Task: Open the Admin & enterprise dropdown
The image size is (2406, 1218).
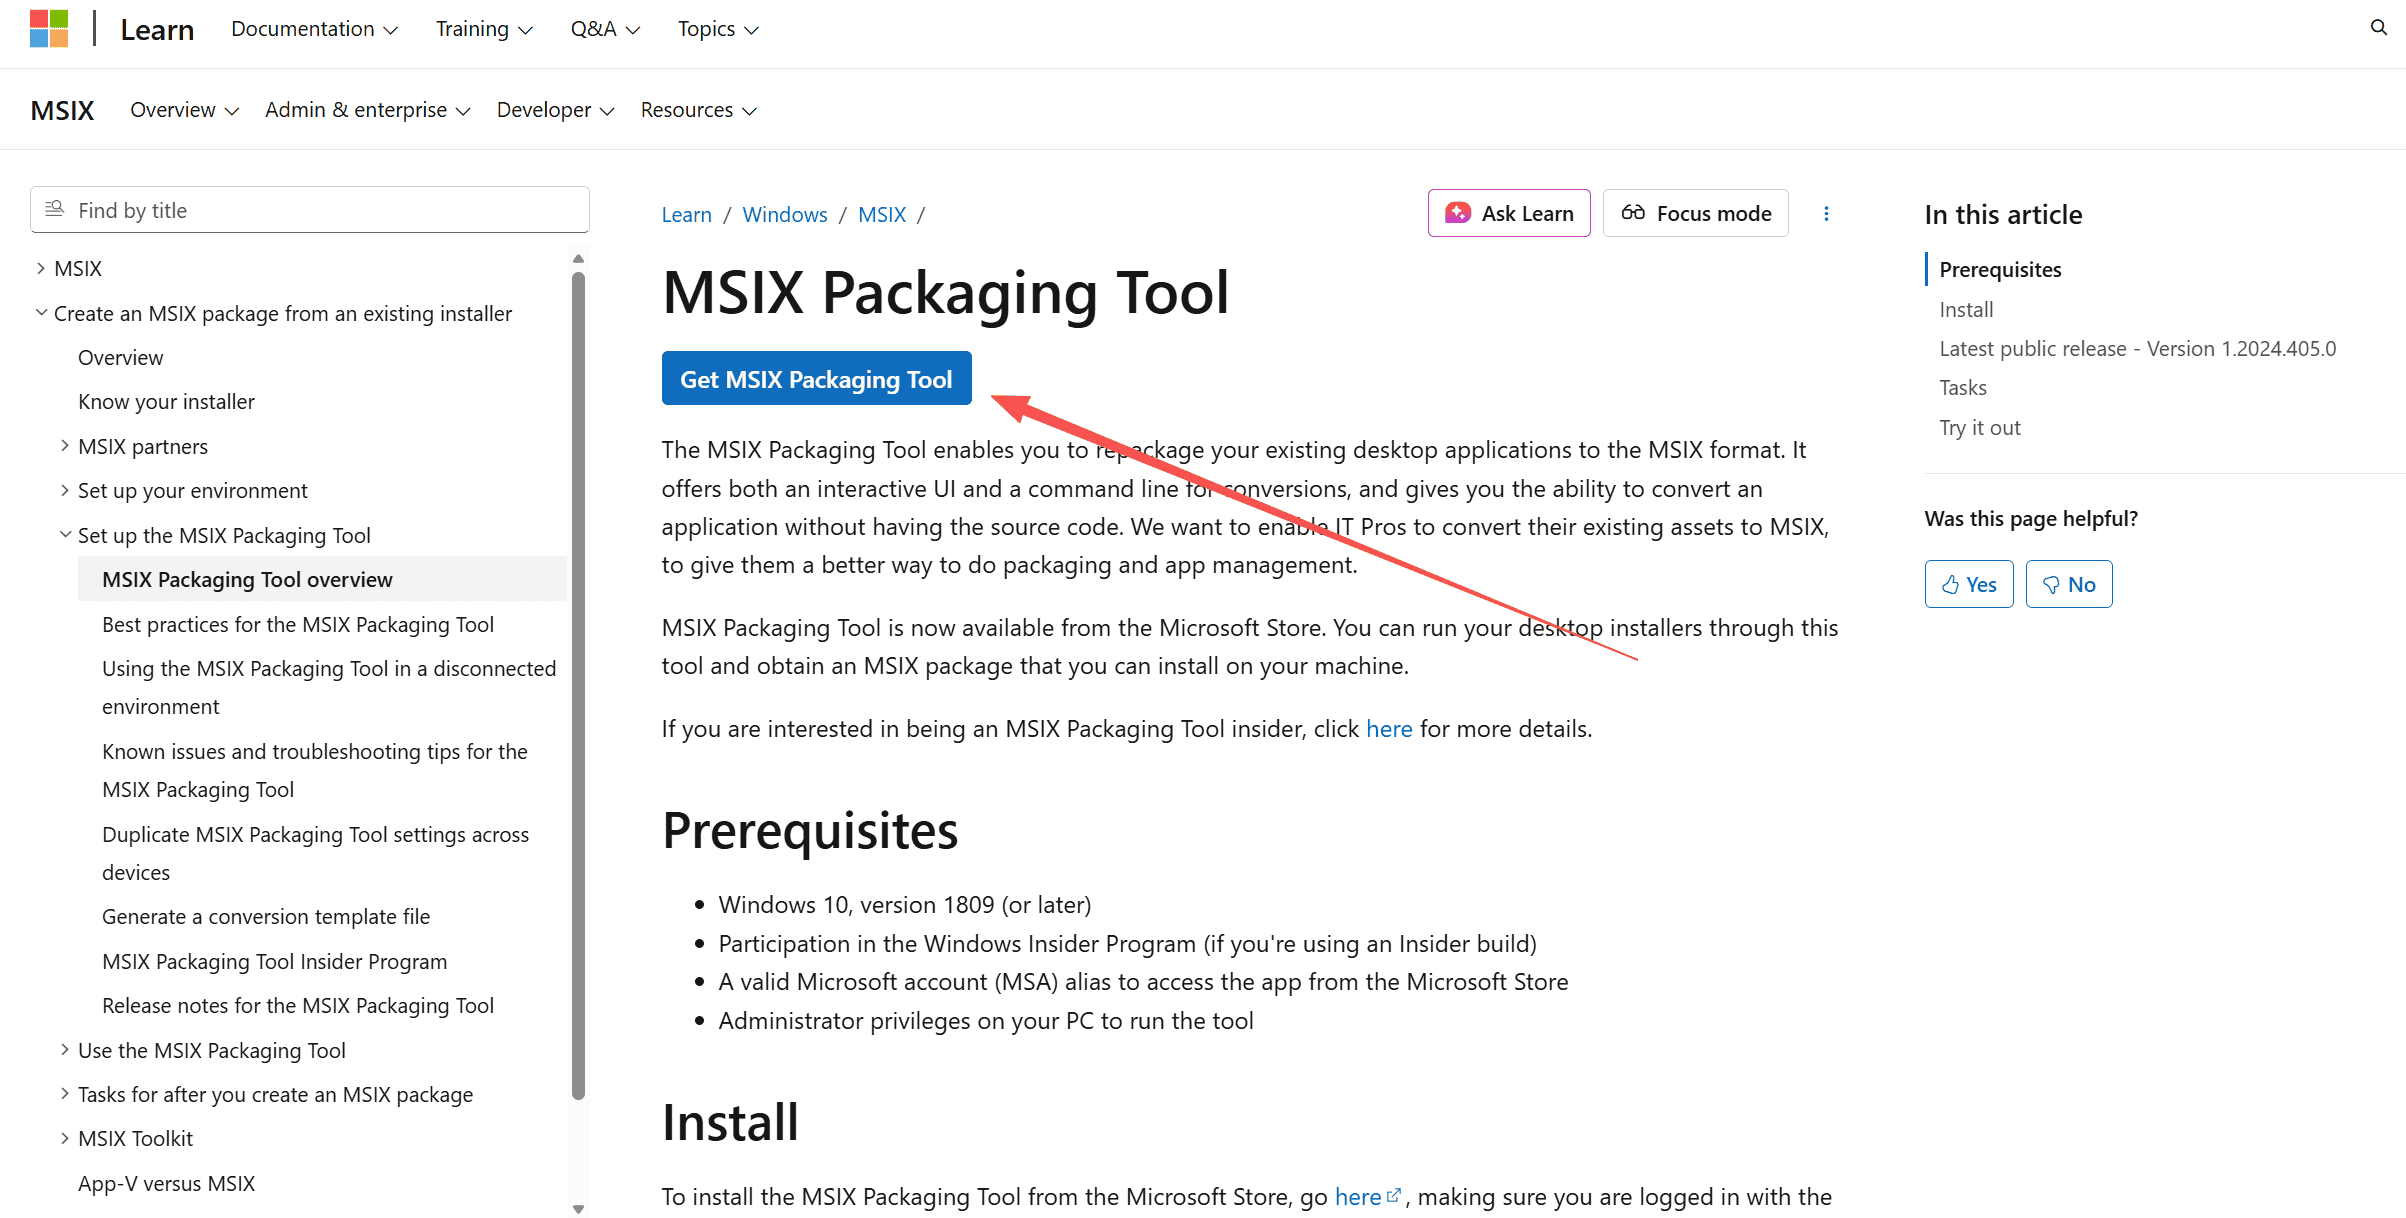Action: pyautogui.click(x=367, y=110)
